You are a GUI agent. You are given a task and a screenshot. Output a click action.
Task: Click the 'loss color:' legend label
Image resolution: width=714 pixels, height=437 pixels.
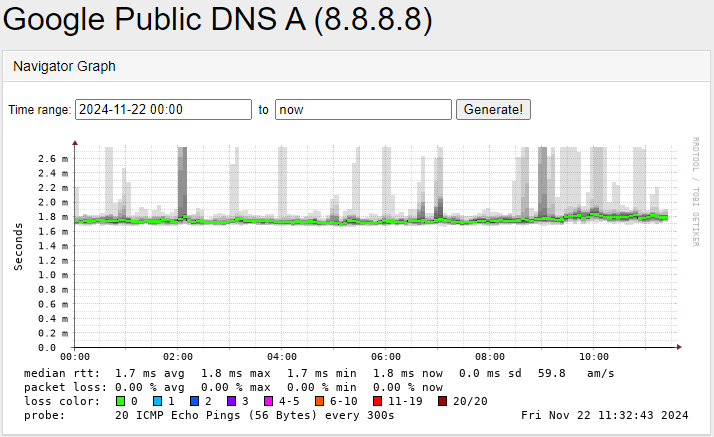point(62,401)
